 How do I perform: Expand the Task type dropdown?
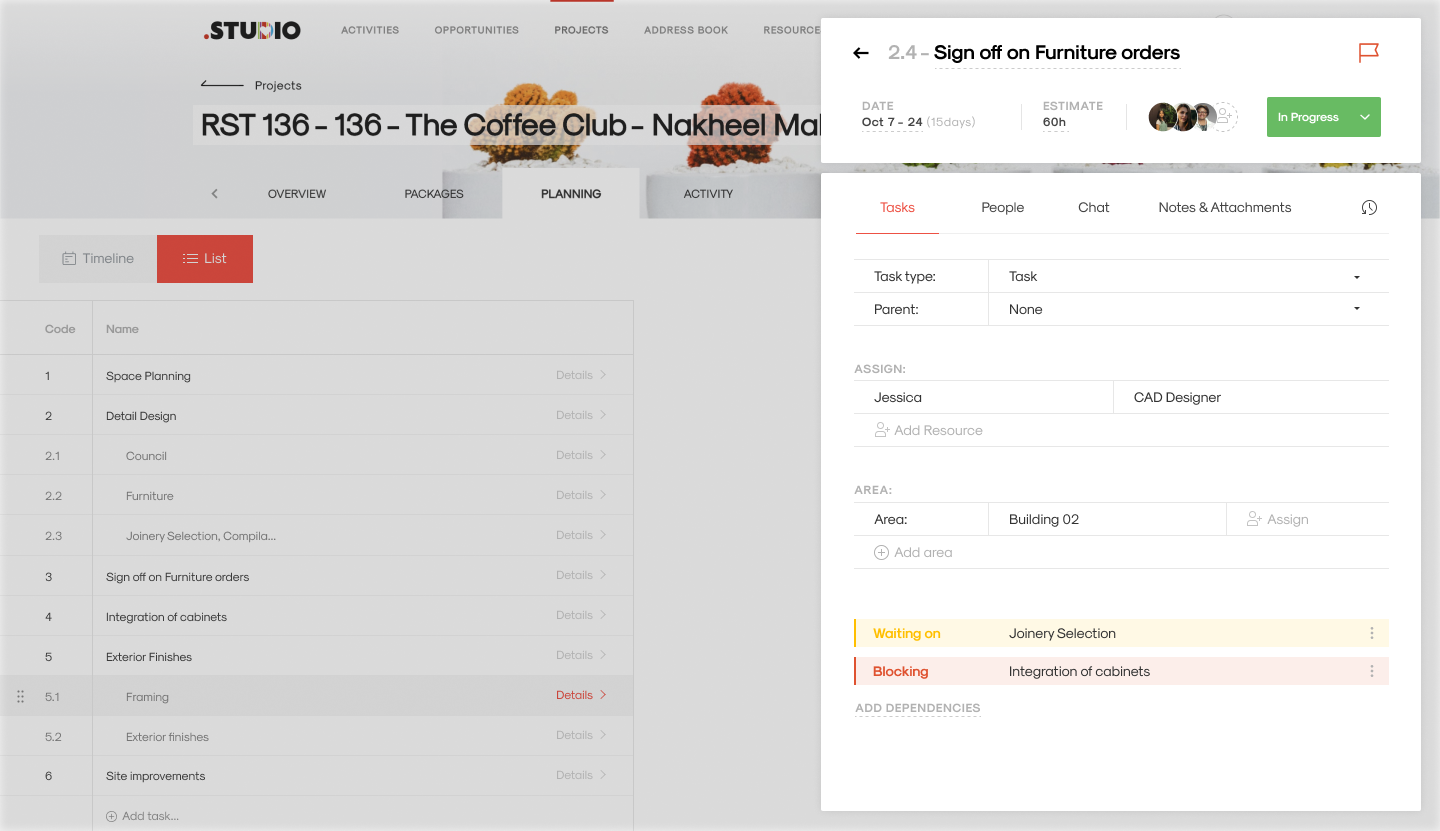coord(1356,277)
